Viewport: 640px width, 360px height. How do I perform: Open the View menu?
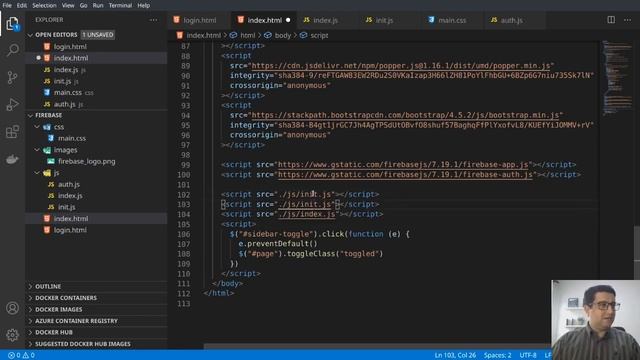point(68,5)
